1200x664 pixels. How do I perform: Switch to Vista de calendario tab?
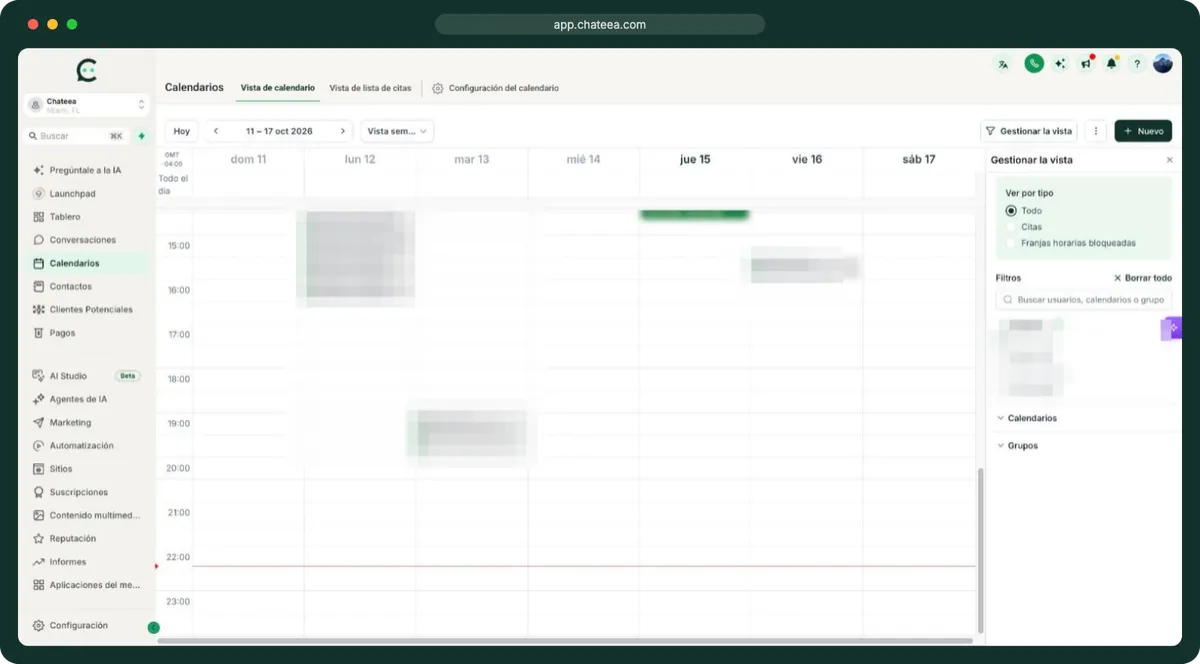point(278,88)
